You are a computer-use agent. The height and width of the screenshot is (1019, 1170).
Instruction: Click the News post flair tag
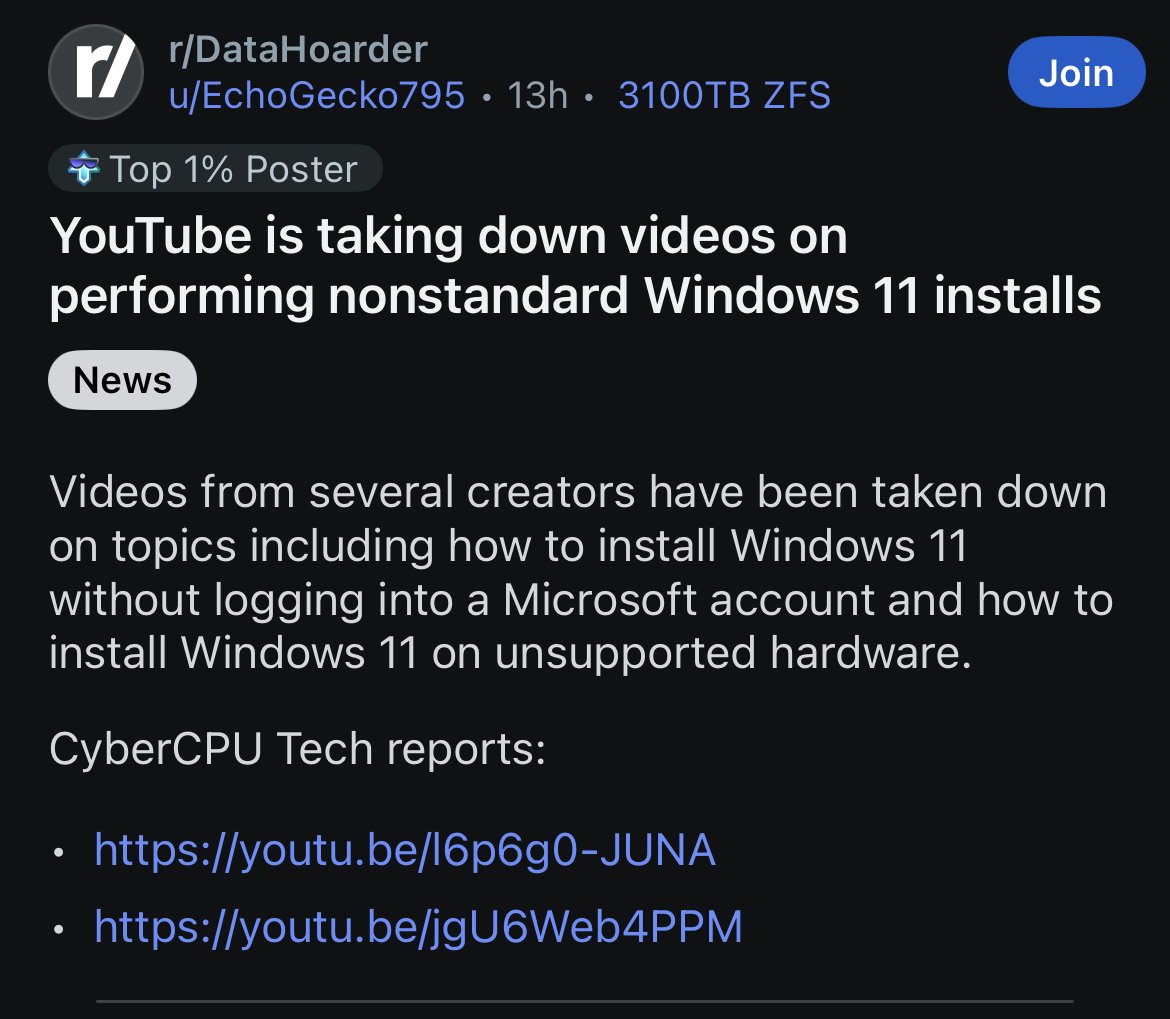[x=122, y=380]
